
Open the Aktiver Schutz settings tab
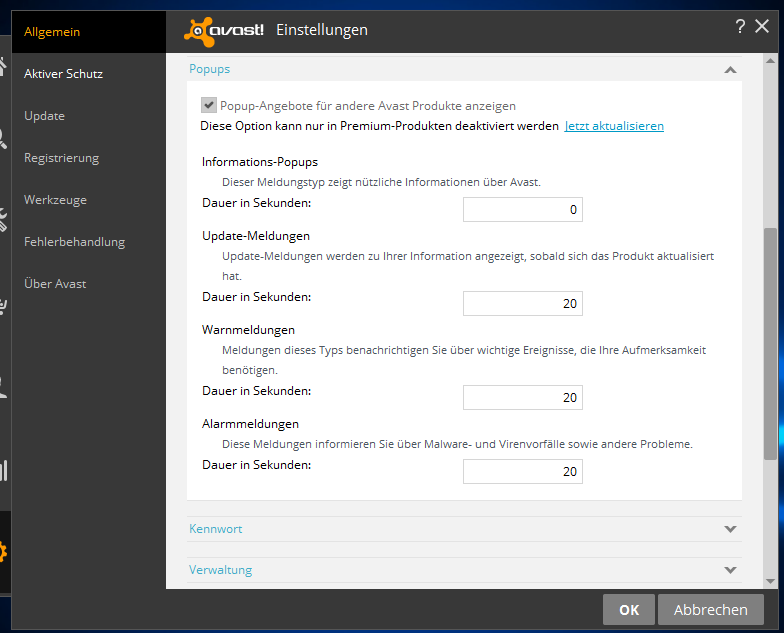click(89, 74)
